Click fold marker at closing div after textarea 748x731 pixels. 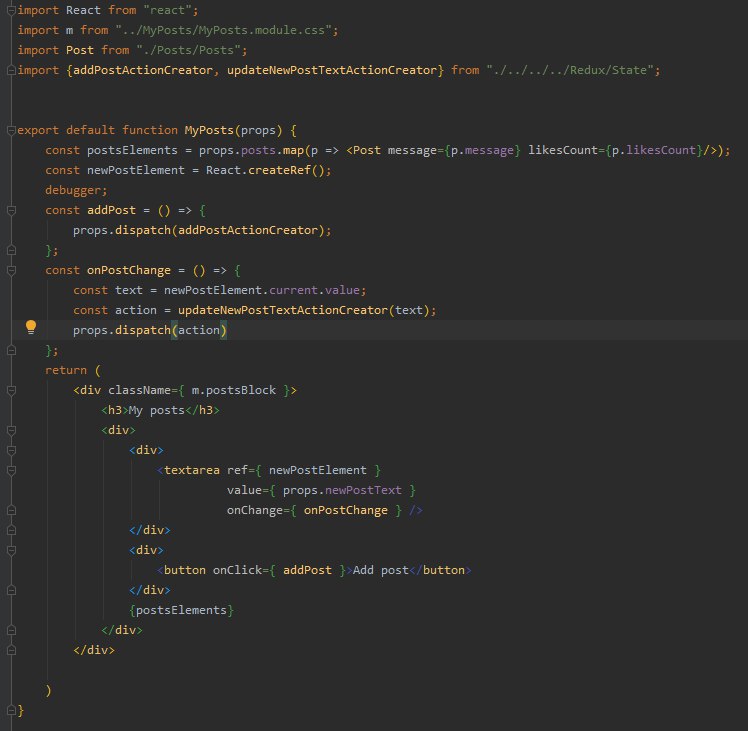tap(11, 531)
